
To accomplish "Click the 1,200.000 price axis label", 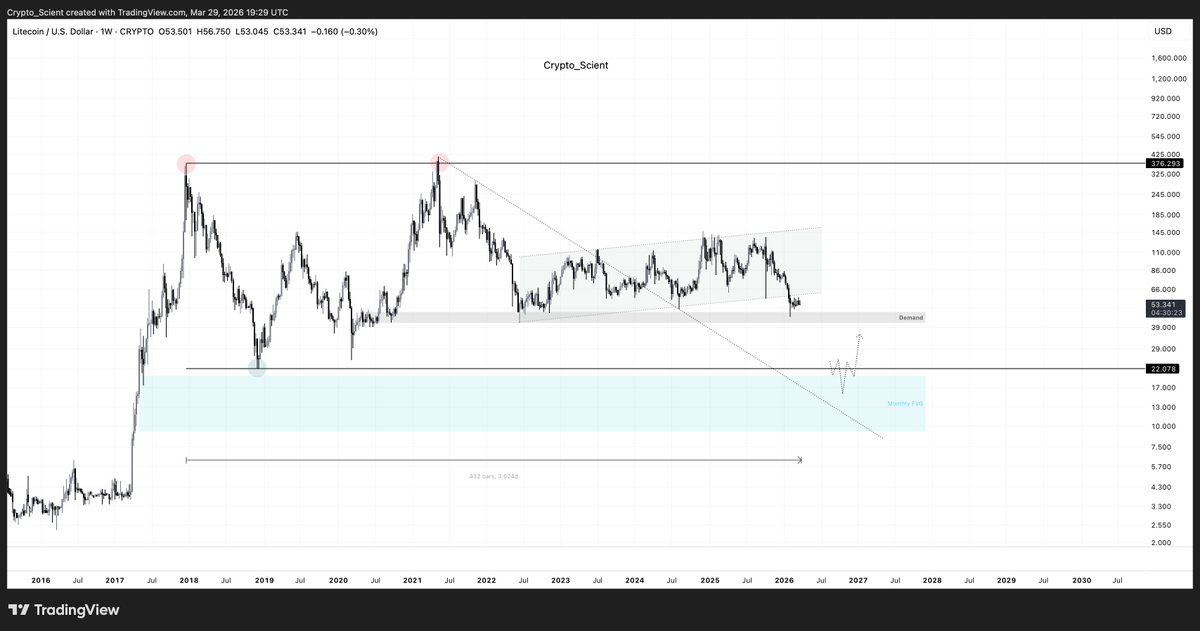I will point(1168,78).
